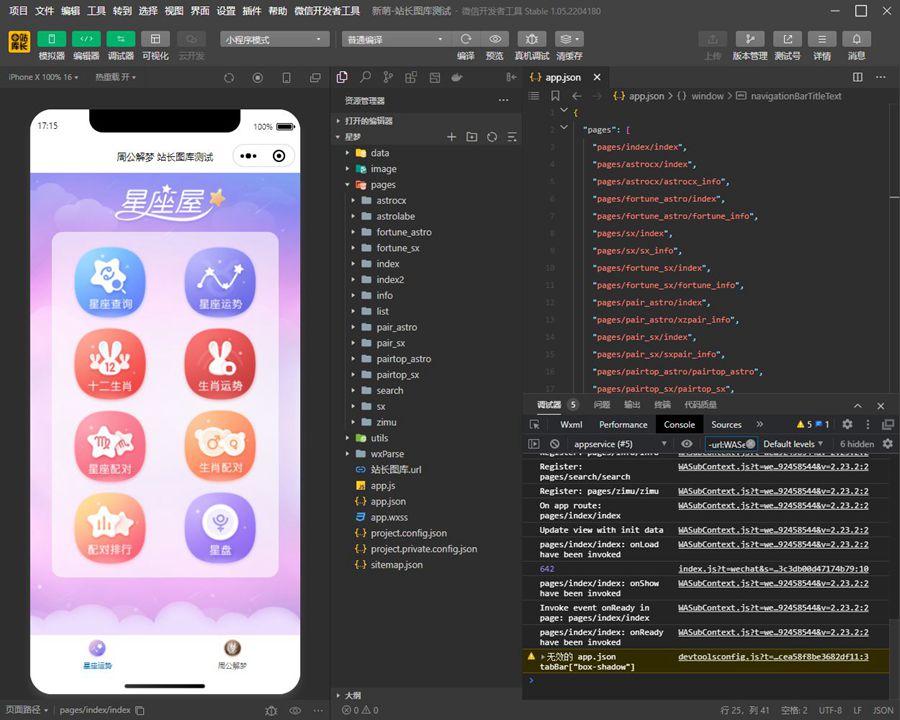The width and height of the screenshot is (900, 720).
Task: Click the console filter input field
Action: point(727,444)
